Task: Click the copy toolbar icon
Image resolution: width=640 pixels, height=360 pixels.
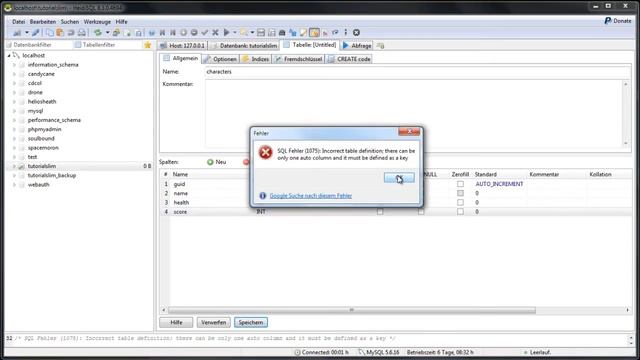Action: tap(50, 33)
